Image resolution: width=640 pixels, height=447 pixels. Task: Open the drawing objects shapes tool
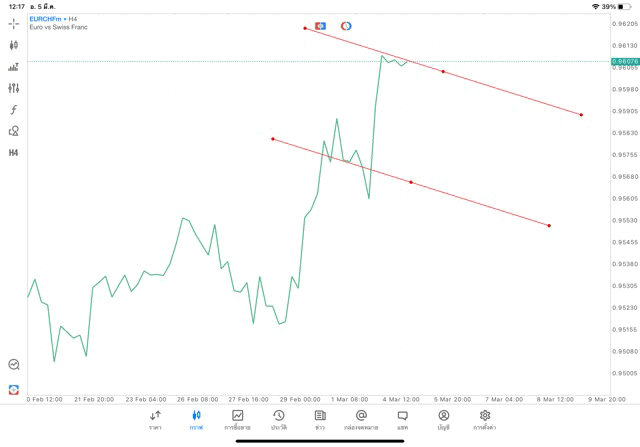[14, 131]
